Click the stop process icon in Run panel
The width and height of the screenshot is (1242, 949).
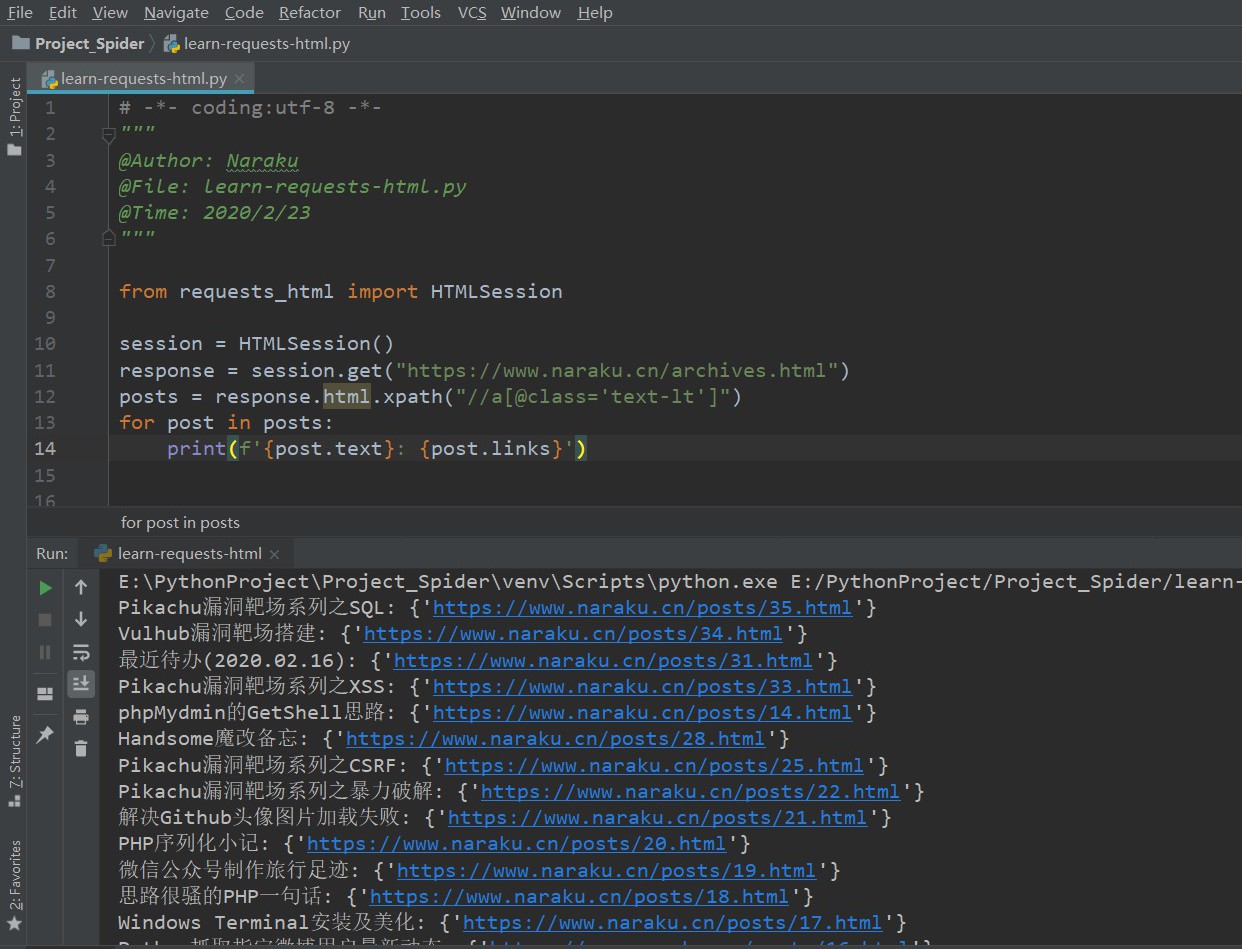click(x=45, y=620)
